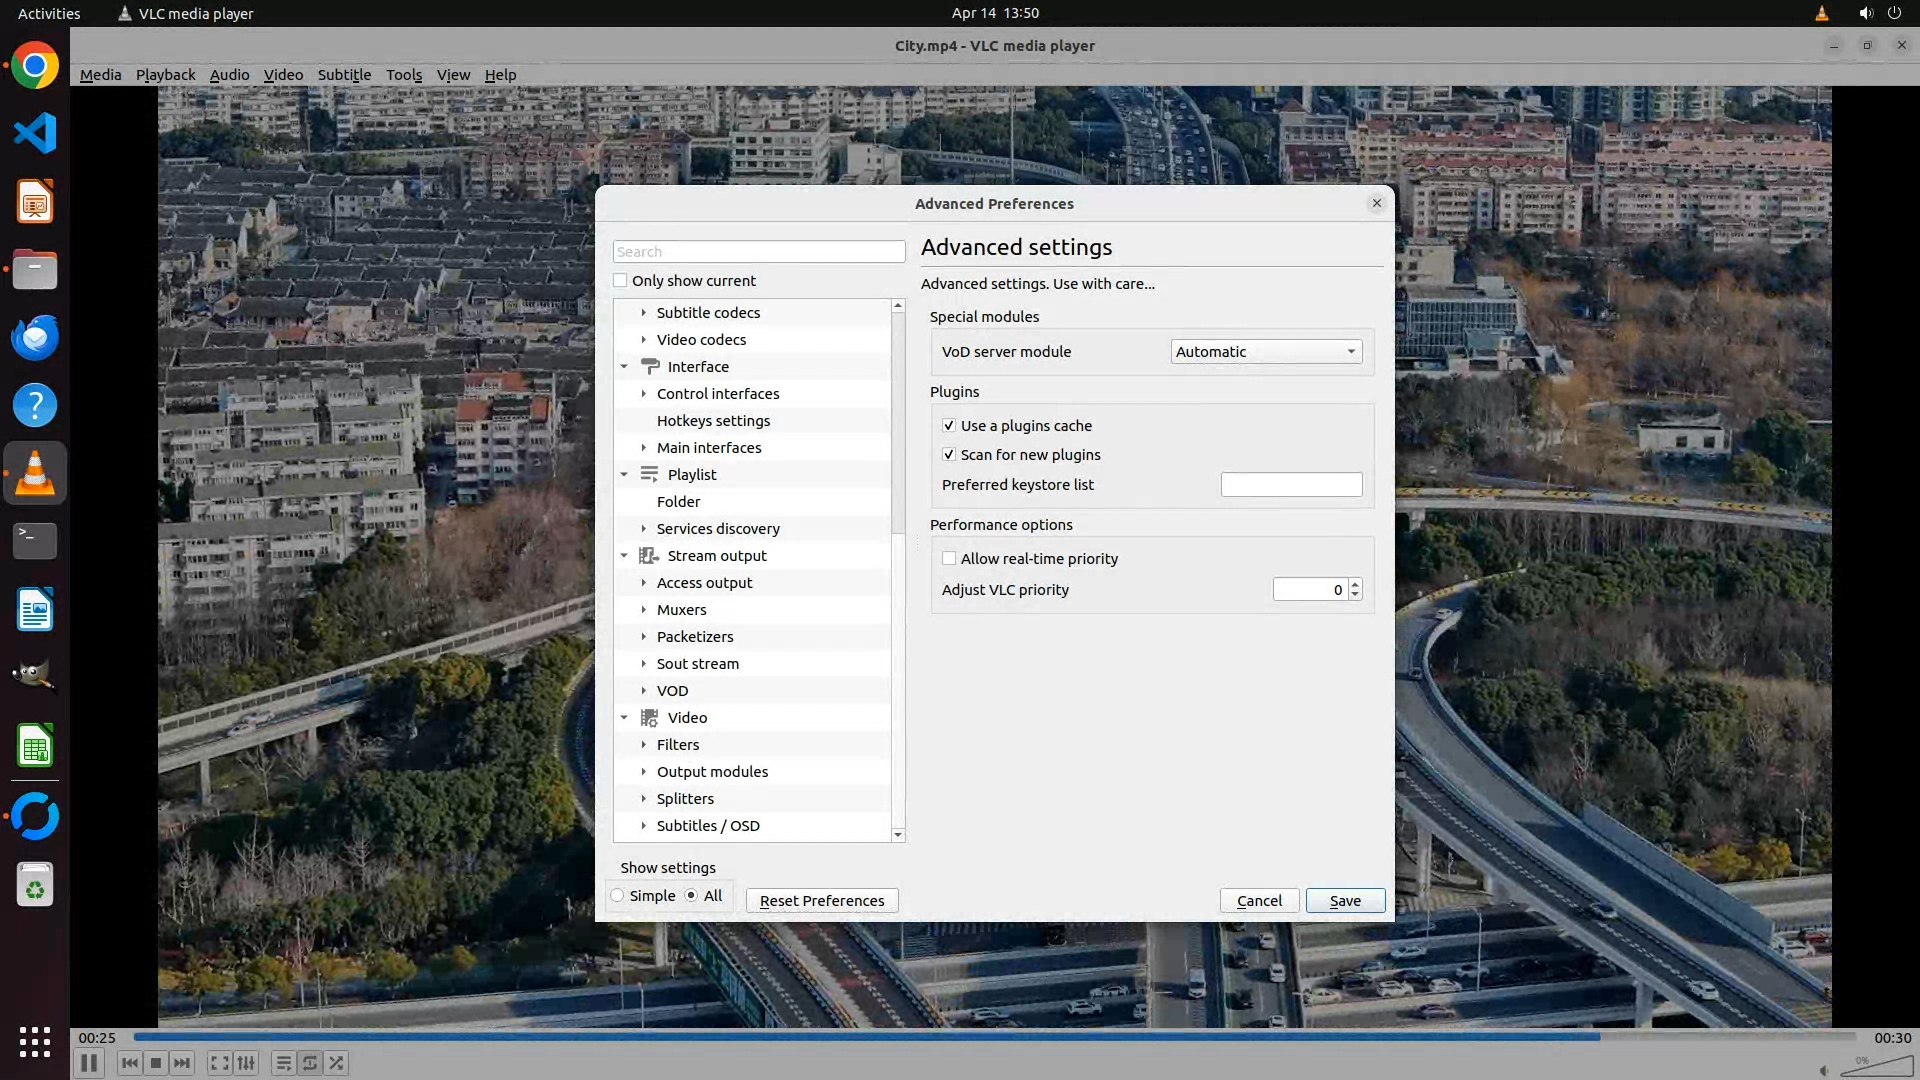Viewport: 1920px width, 1080px height.
Task: Click the Reset Preferences button
Action: (x=822, y=901)
